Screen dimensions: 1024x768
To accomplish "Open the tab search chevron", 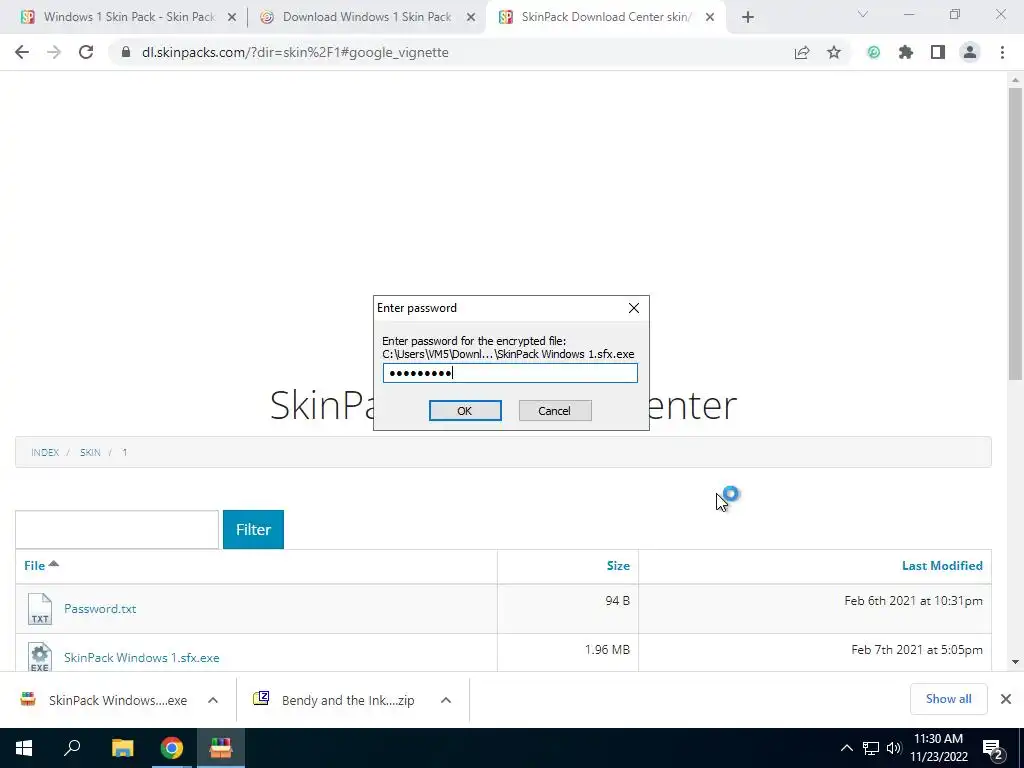I will (863, 14).
